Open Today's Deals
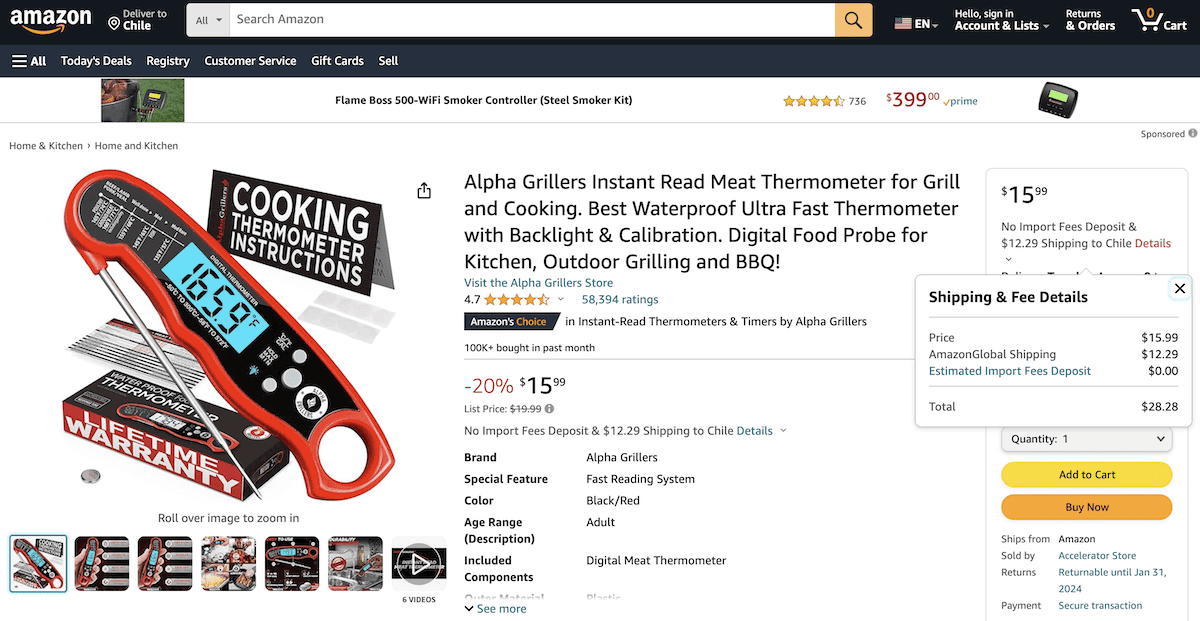Image resolution: width=1200 pixels, height=621 pixels. pyautogui.click(x=96, y=60)
